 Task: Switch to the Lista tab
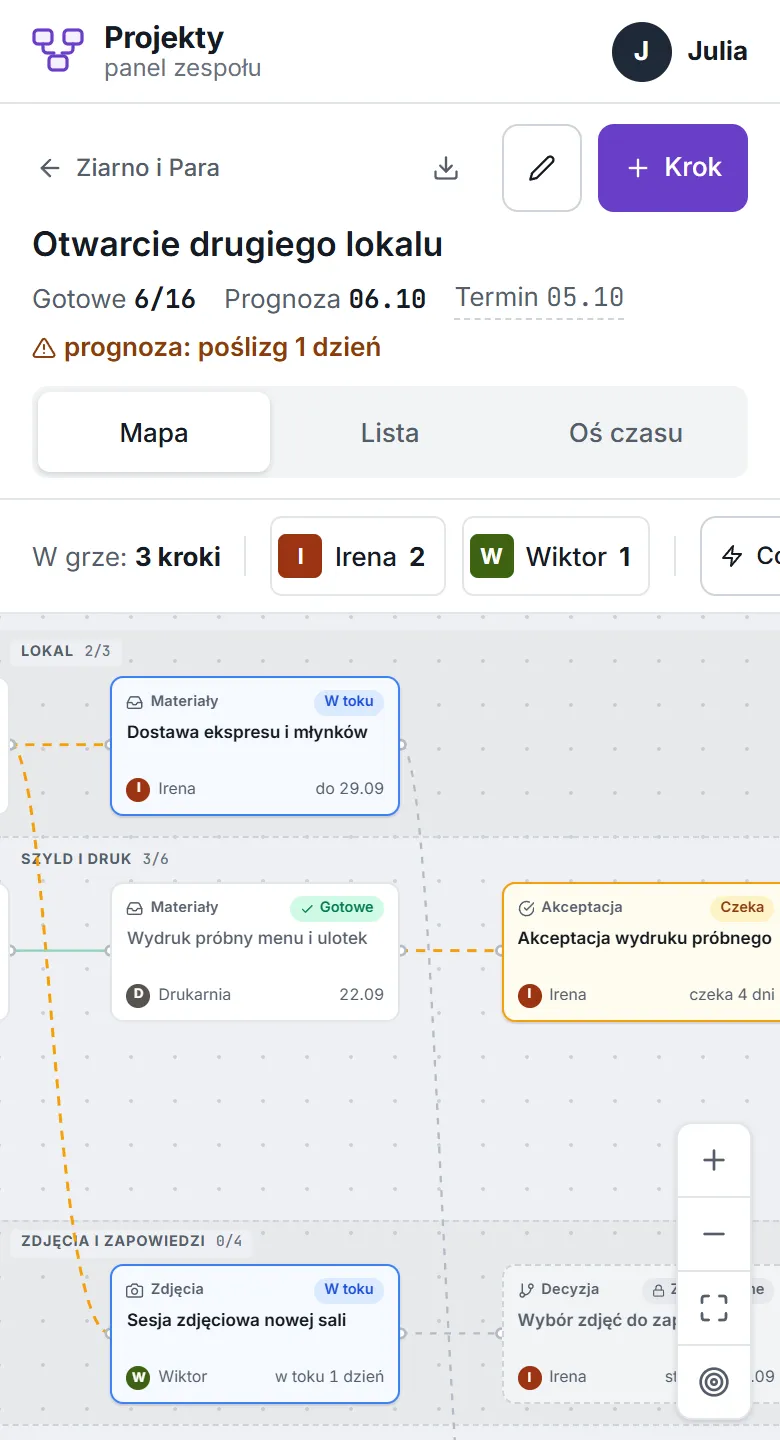click(x=390, y=433)
